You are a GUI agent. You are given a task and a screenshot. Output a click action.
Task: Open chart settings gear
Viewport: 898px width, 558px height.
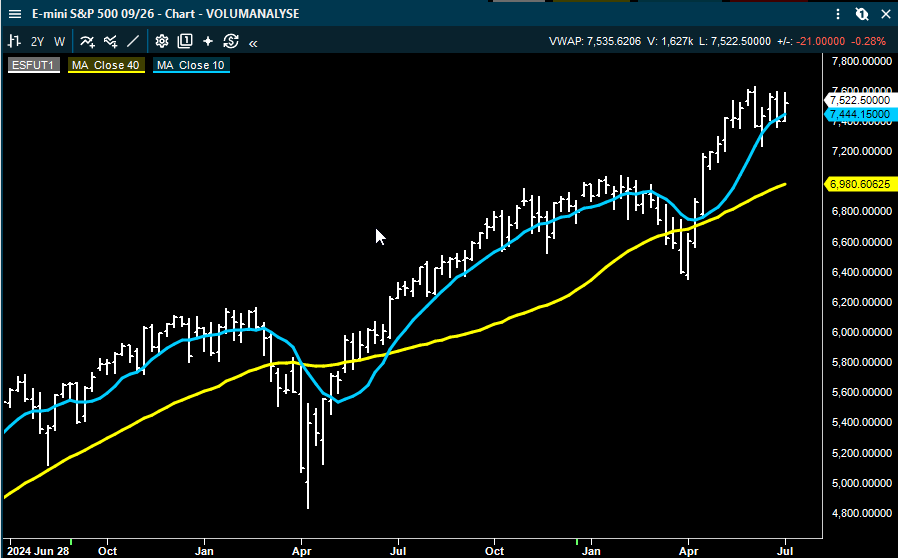(x=162, y=41)
